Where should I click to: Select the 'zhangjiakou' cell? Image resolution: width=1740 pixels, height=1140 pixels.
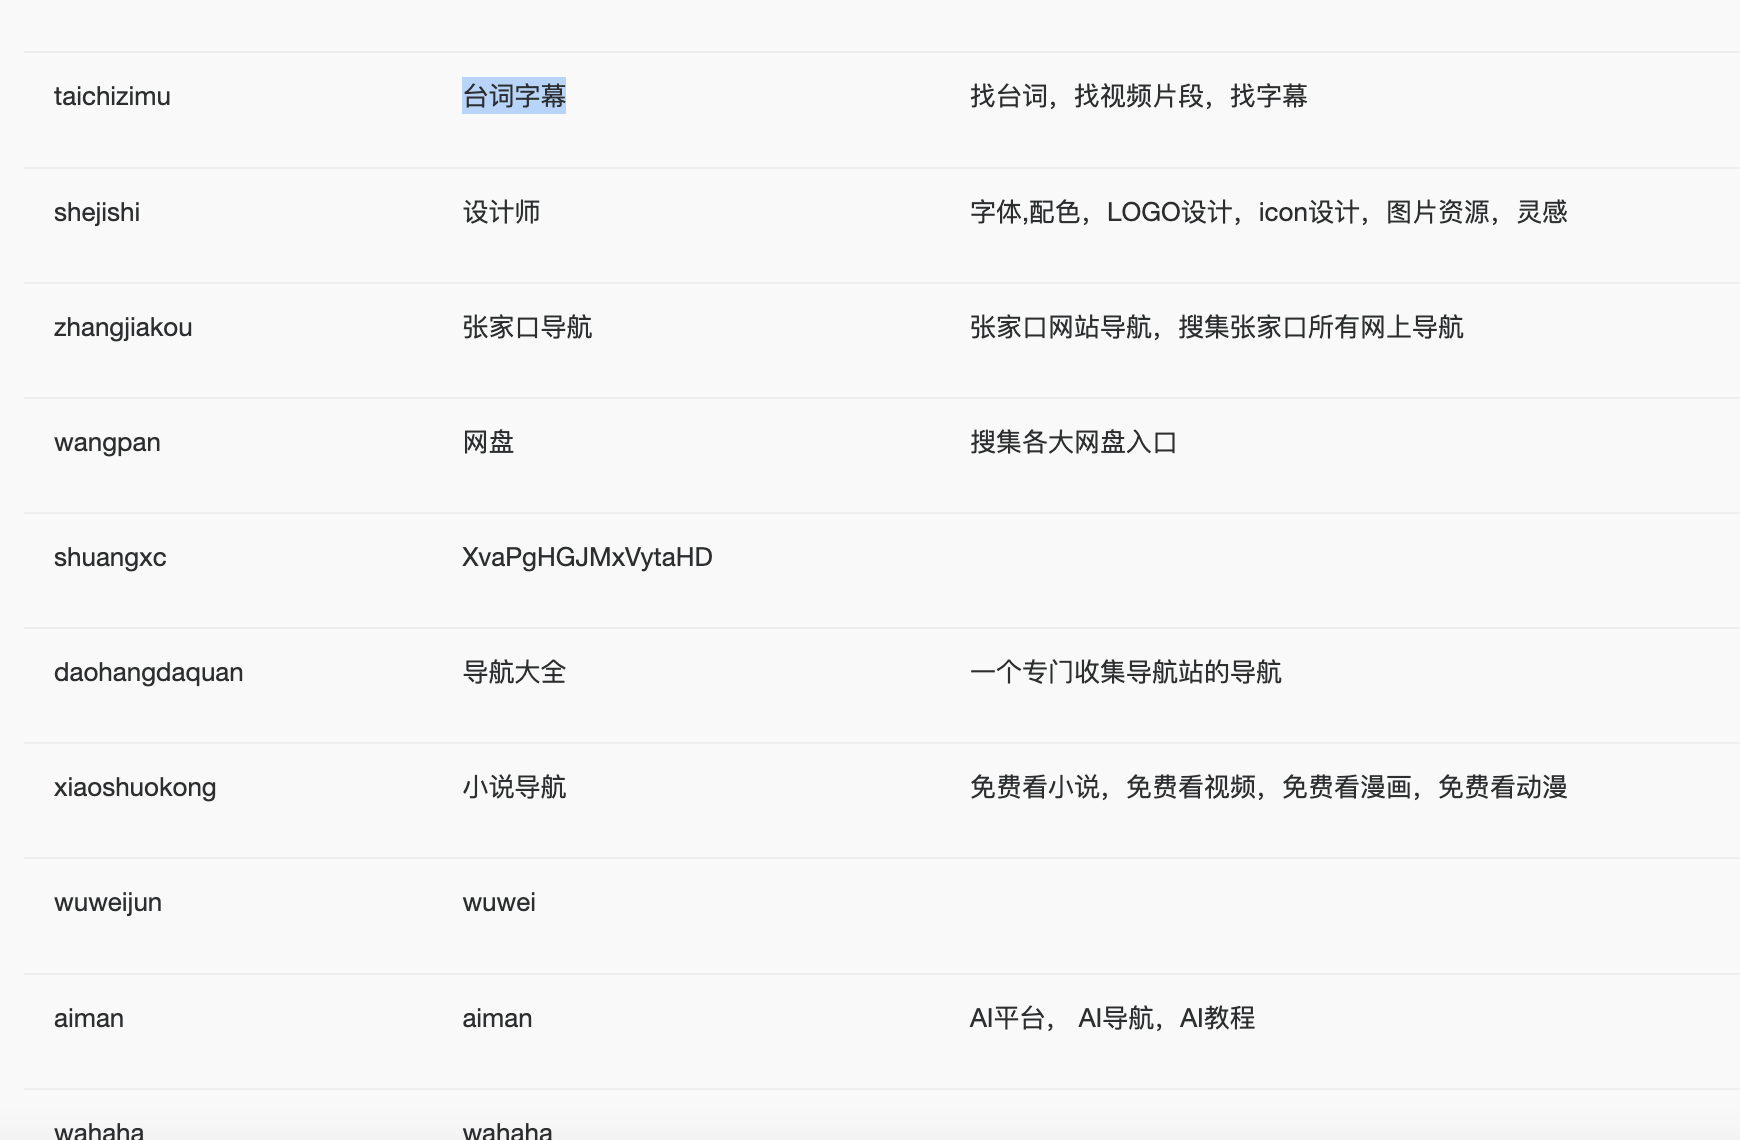(x=123, y=327)
